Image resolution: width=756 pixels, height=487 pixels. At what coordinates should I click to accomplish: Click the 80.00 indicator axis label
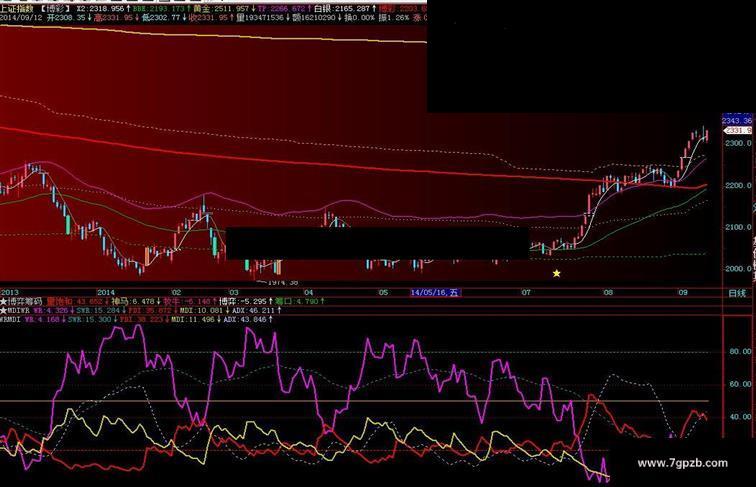click(x=741, y=352)
